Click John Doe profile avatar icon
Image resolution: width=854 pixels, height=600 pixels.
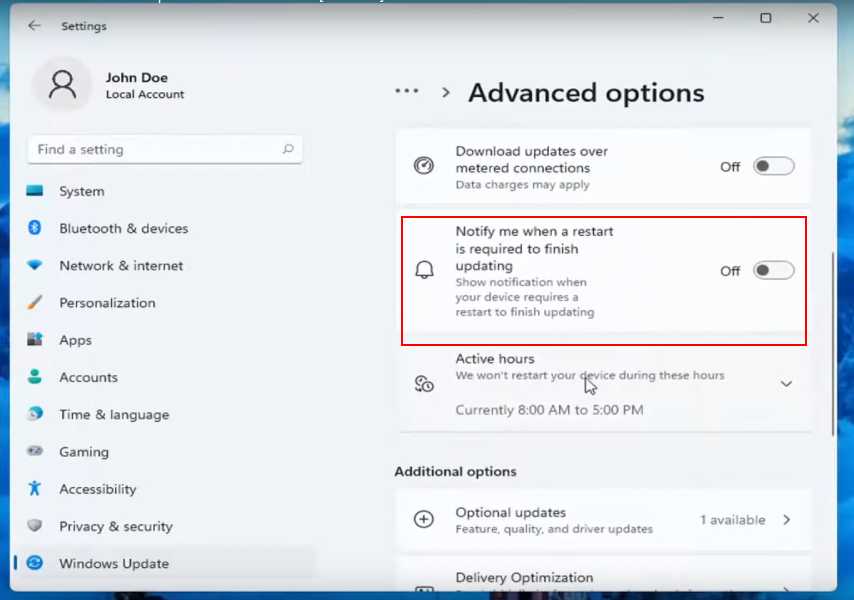63,85
